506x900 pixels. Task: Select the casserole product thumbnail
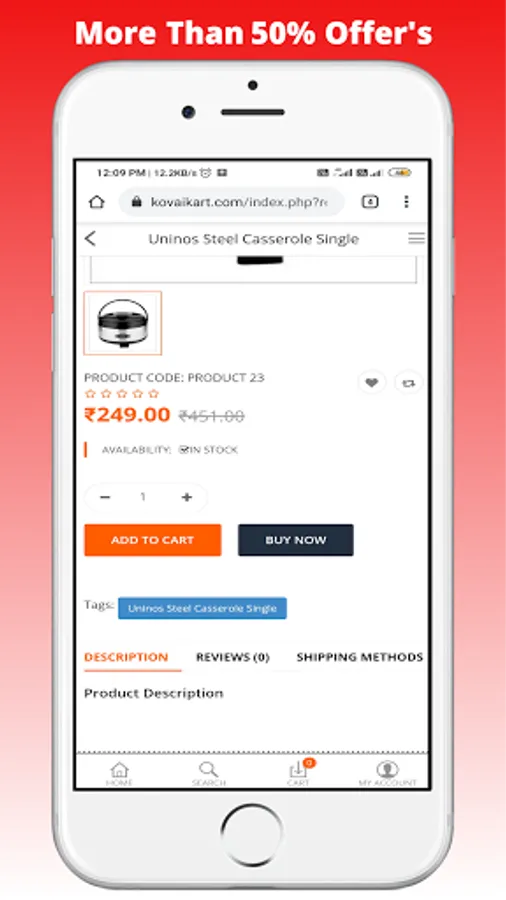123,323
